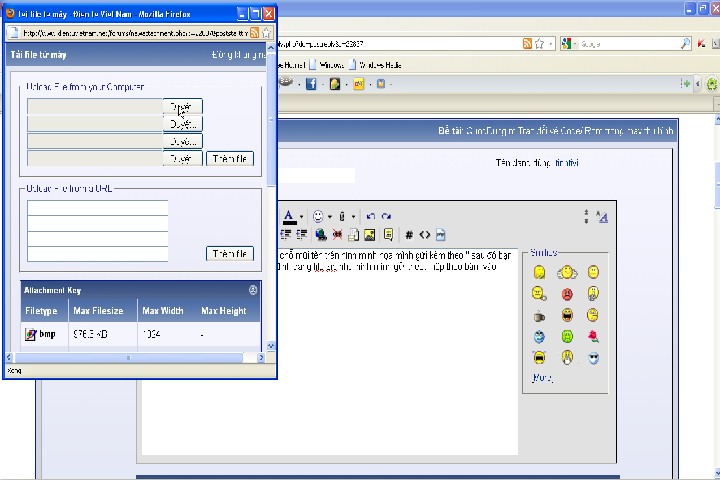Click popup vertical scroll down arrow

pyautogui.click(x=271, y=346)
